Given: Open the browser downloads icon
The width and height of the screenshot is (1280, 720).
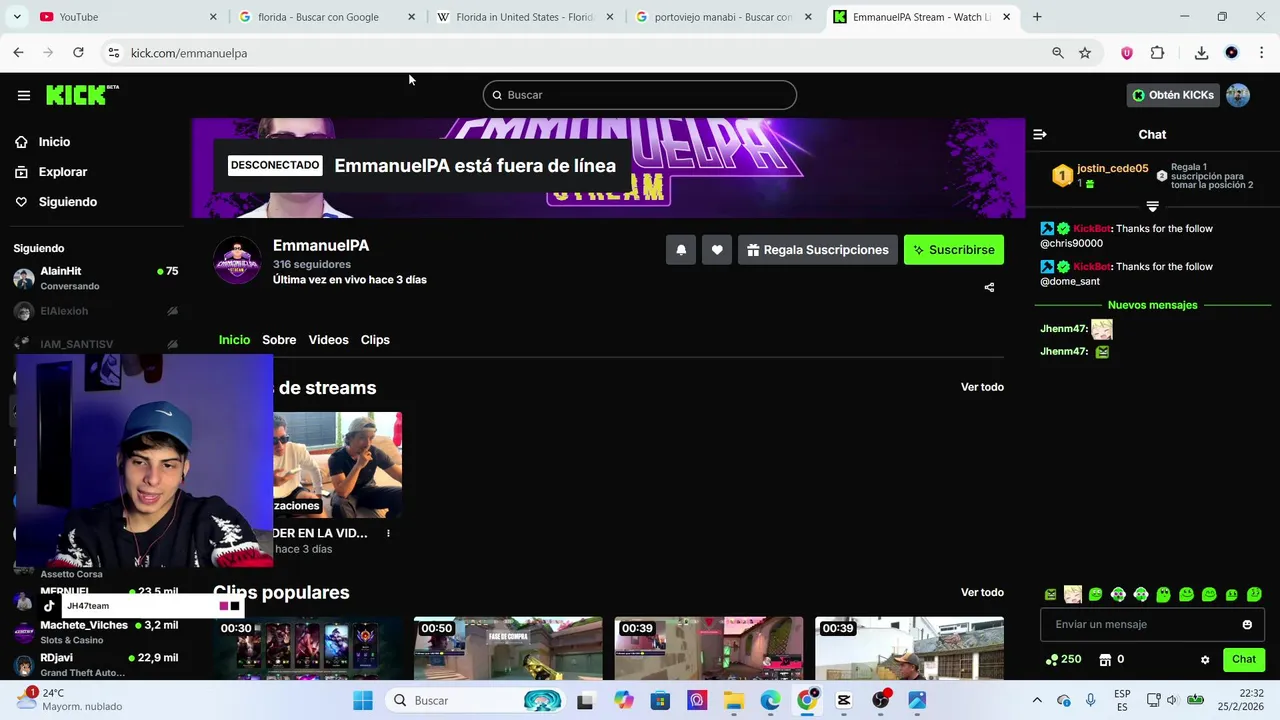Looking at the screenshot, I should click(1201, 53).
